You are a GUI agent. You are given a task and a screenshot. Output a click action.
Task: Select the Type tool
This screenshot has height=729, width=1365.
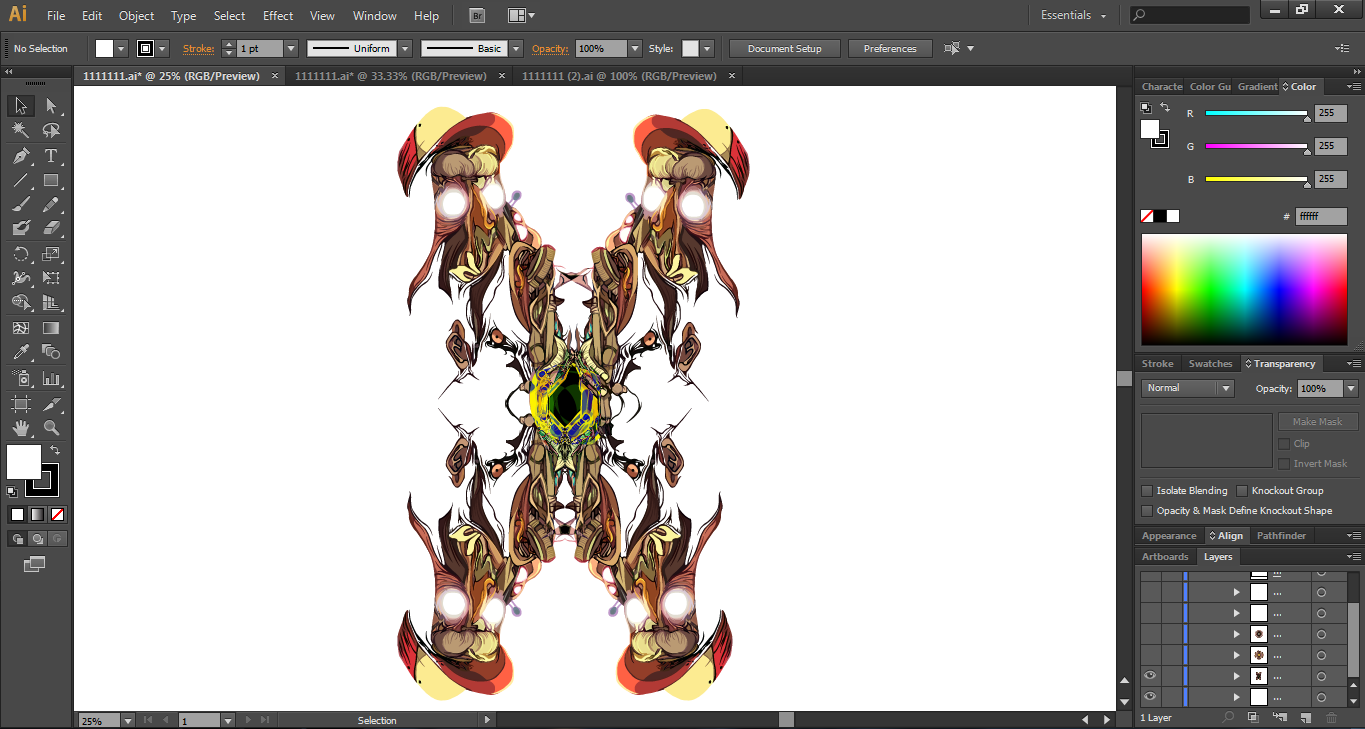(x=51, y=156)
